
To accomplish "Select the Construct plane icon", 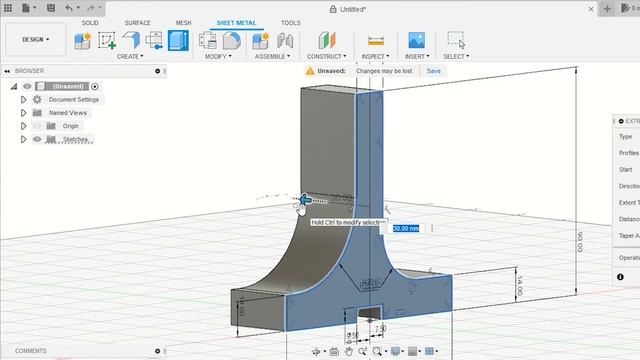I will (x=327, y=40).
